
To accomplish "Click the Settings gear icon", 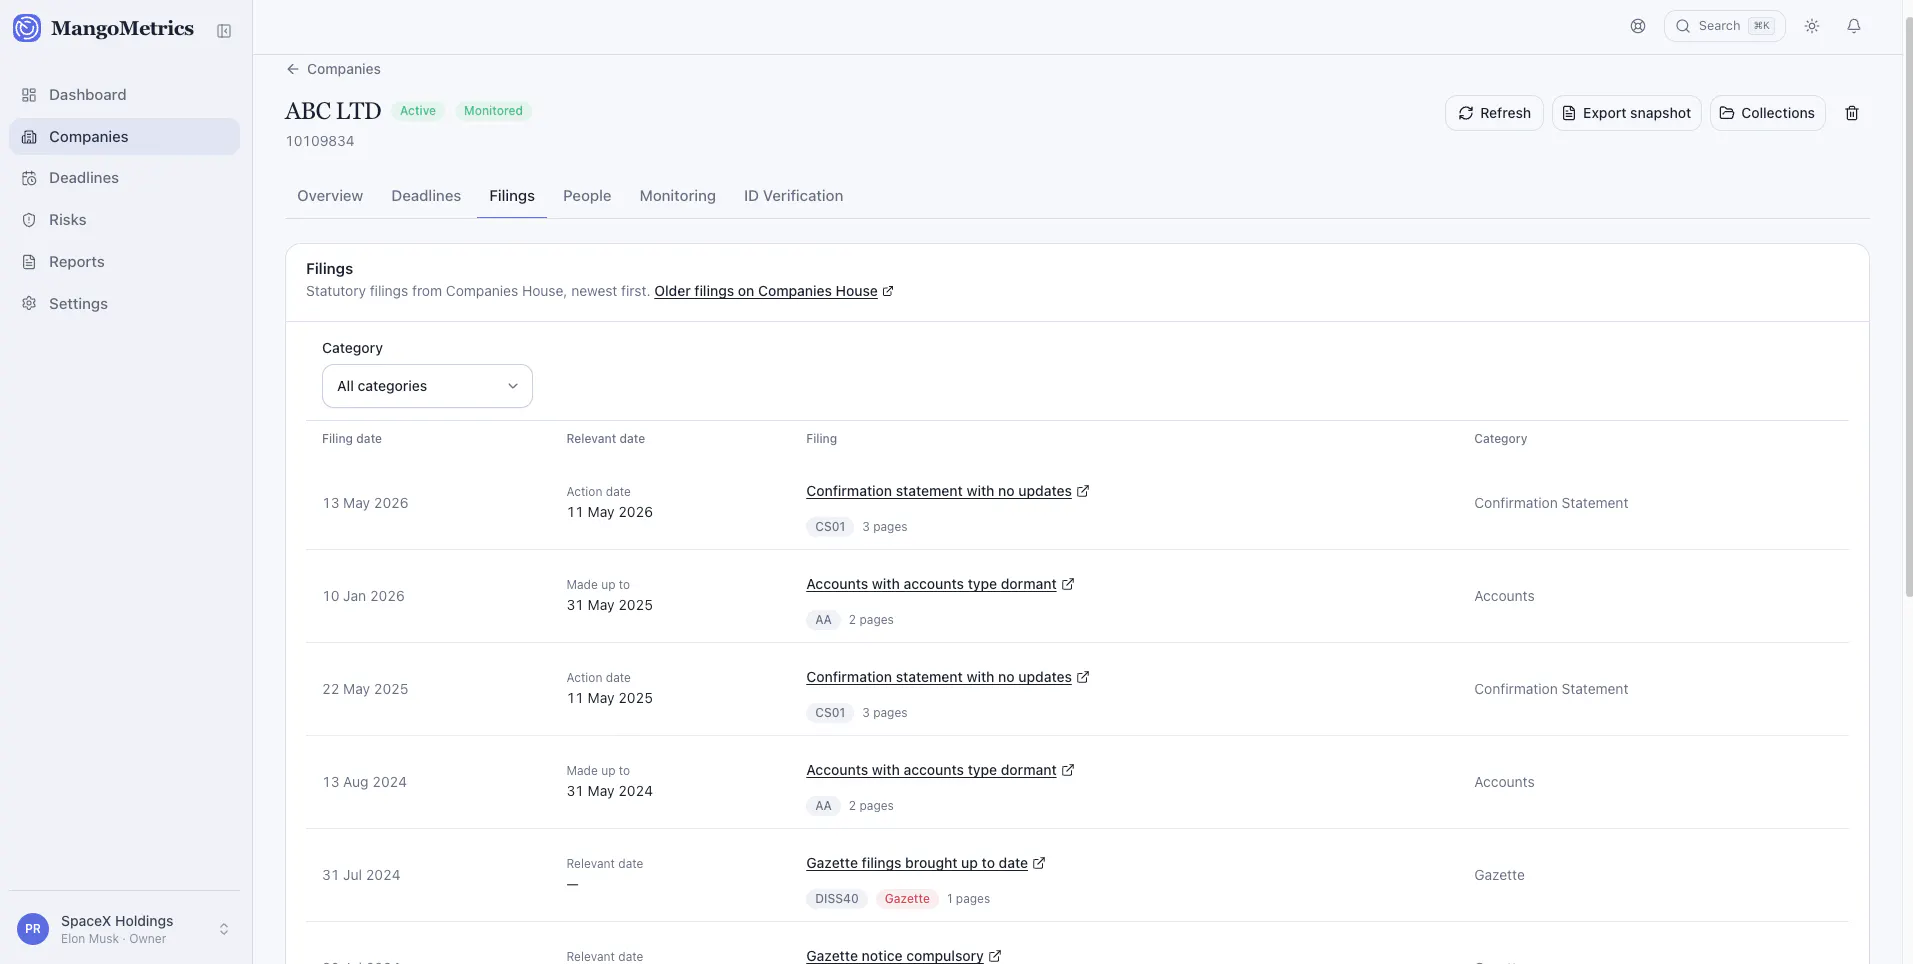I will point(29,304).
